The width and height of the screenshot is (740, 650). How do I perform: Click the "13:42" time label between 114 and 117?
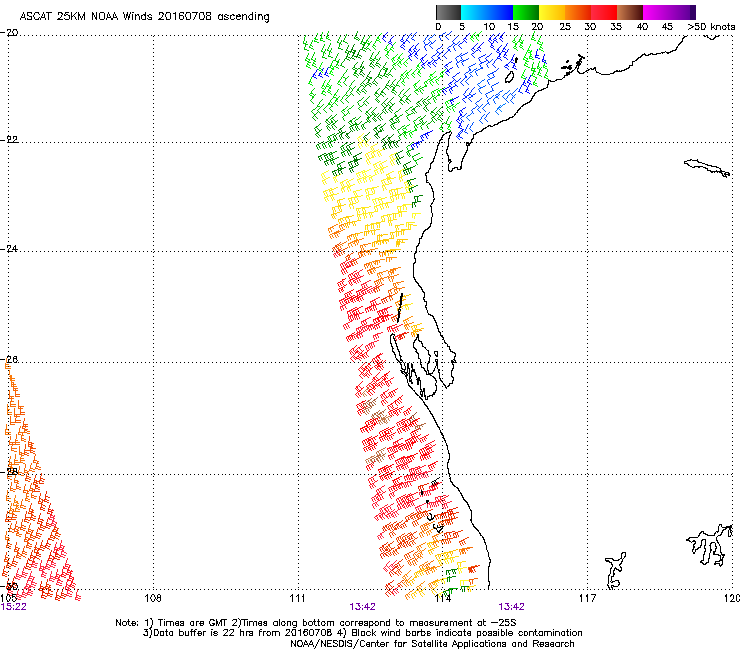(x=512, y=607)
